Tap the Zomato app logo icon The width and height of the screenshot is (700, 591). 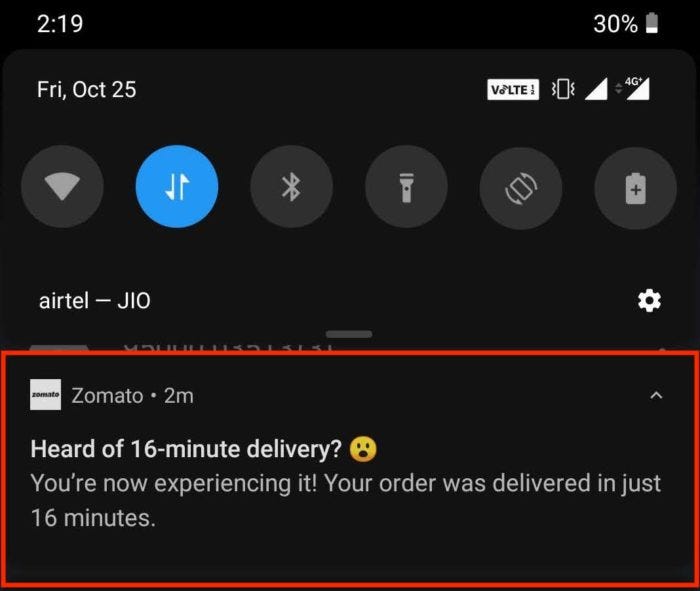click(46, 395)
